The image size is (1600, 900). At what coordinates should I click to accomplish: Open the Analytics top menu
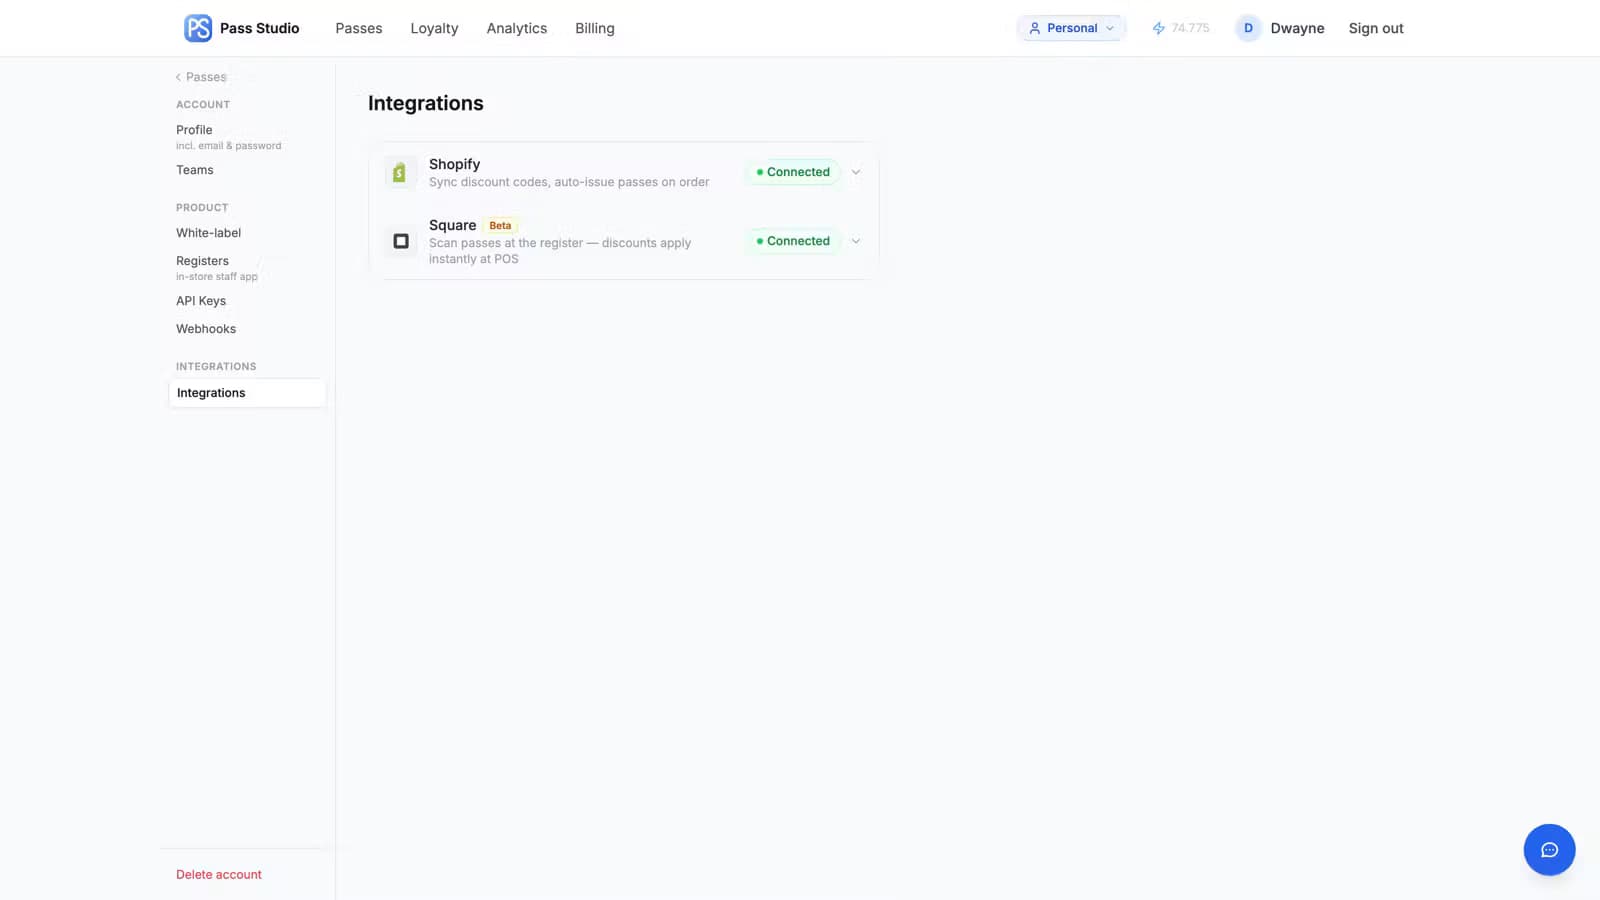click(x=517, y=28)
